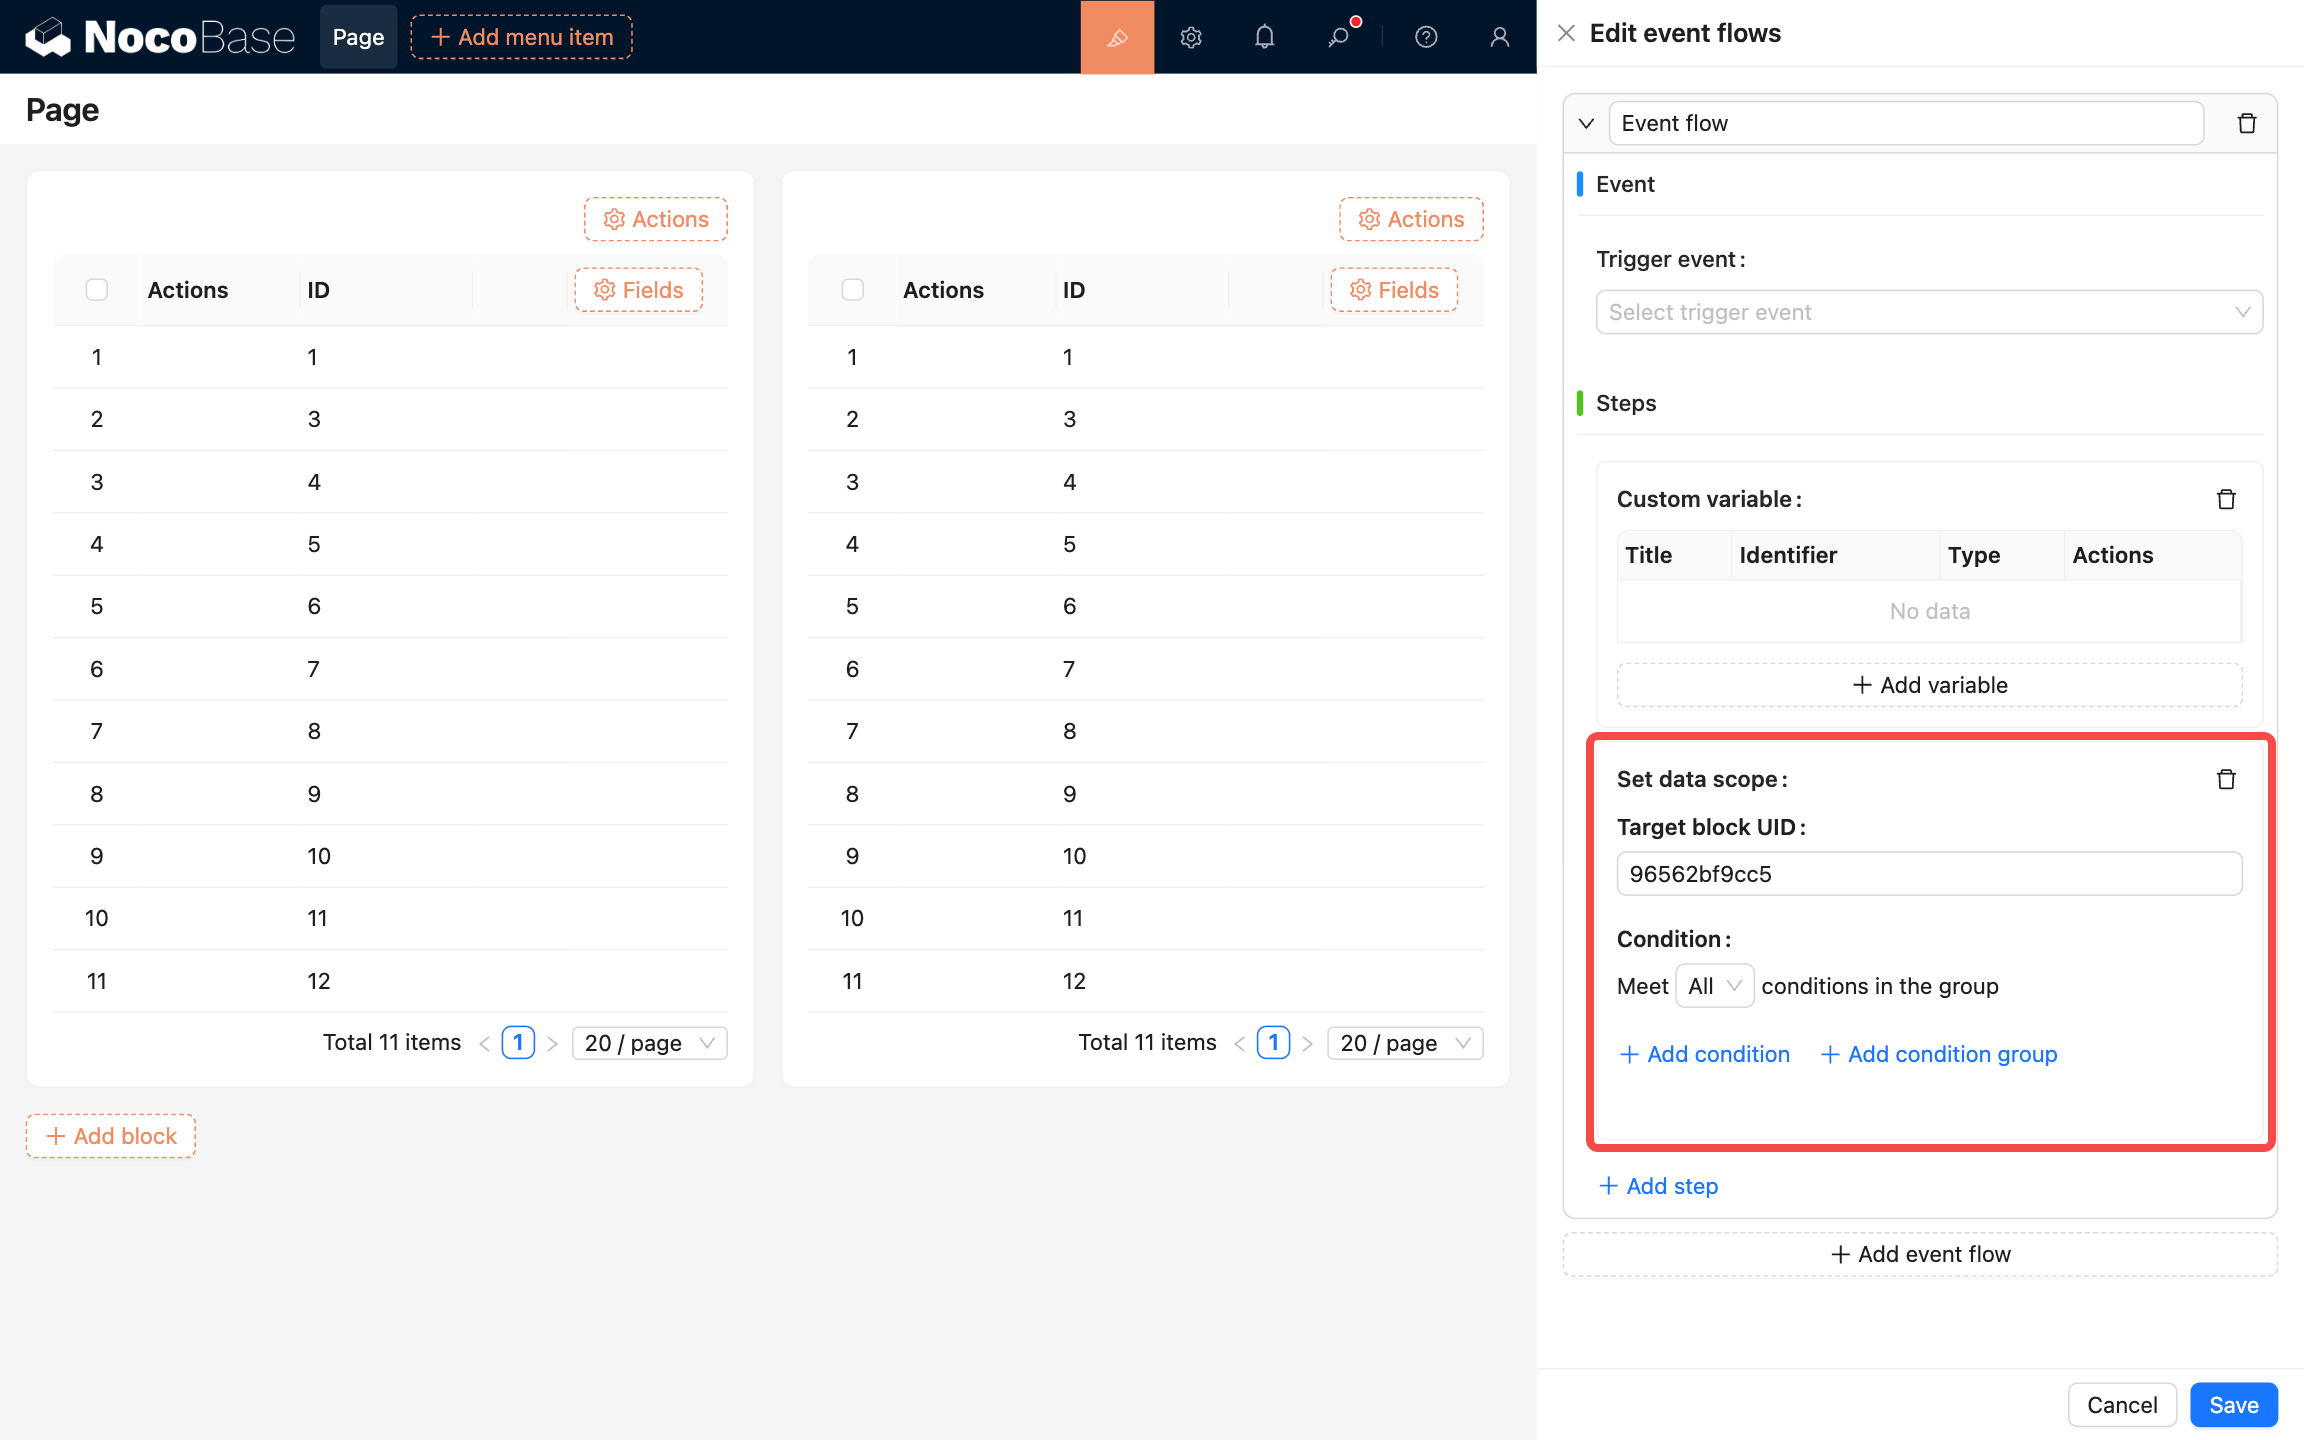Open the notifications bell
The height and width of the screenshot is (1440, 2304).
[x=1264, y=37]
